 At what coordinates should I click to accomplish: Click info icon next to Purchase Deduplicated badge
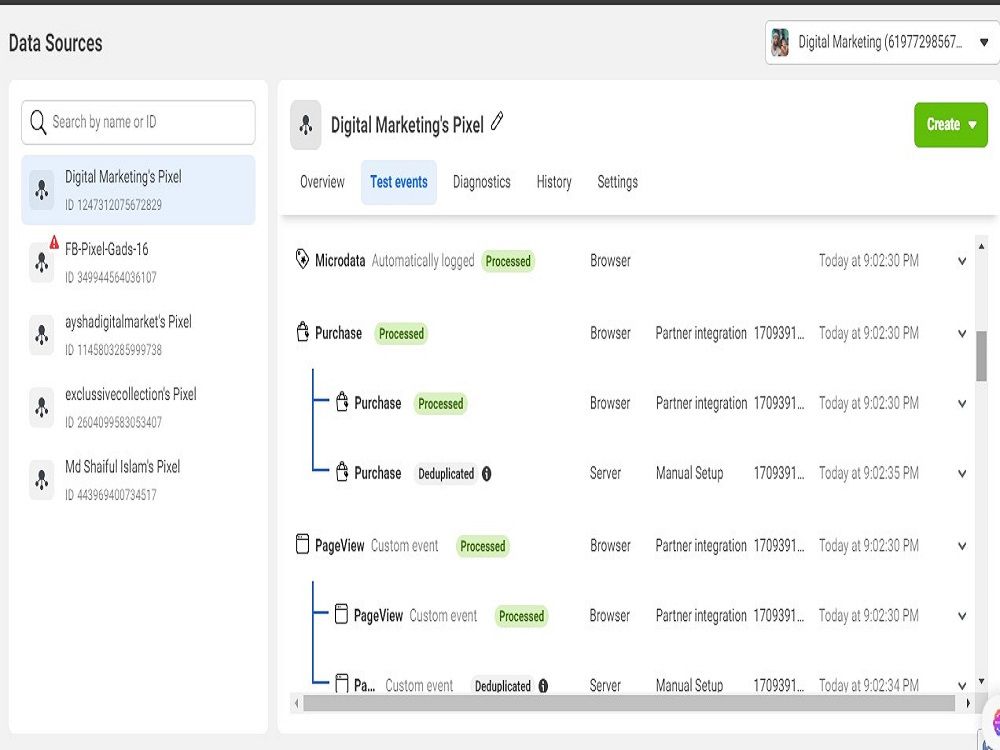(487, 474)
